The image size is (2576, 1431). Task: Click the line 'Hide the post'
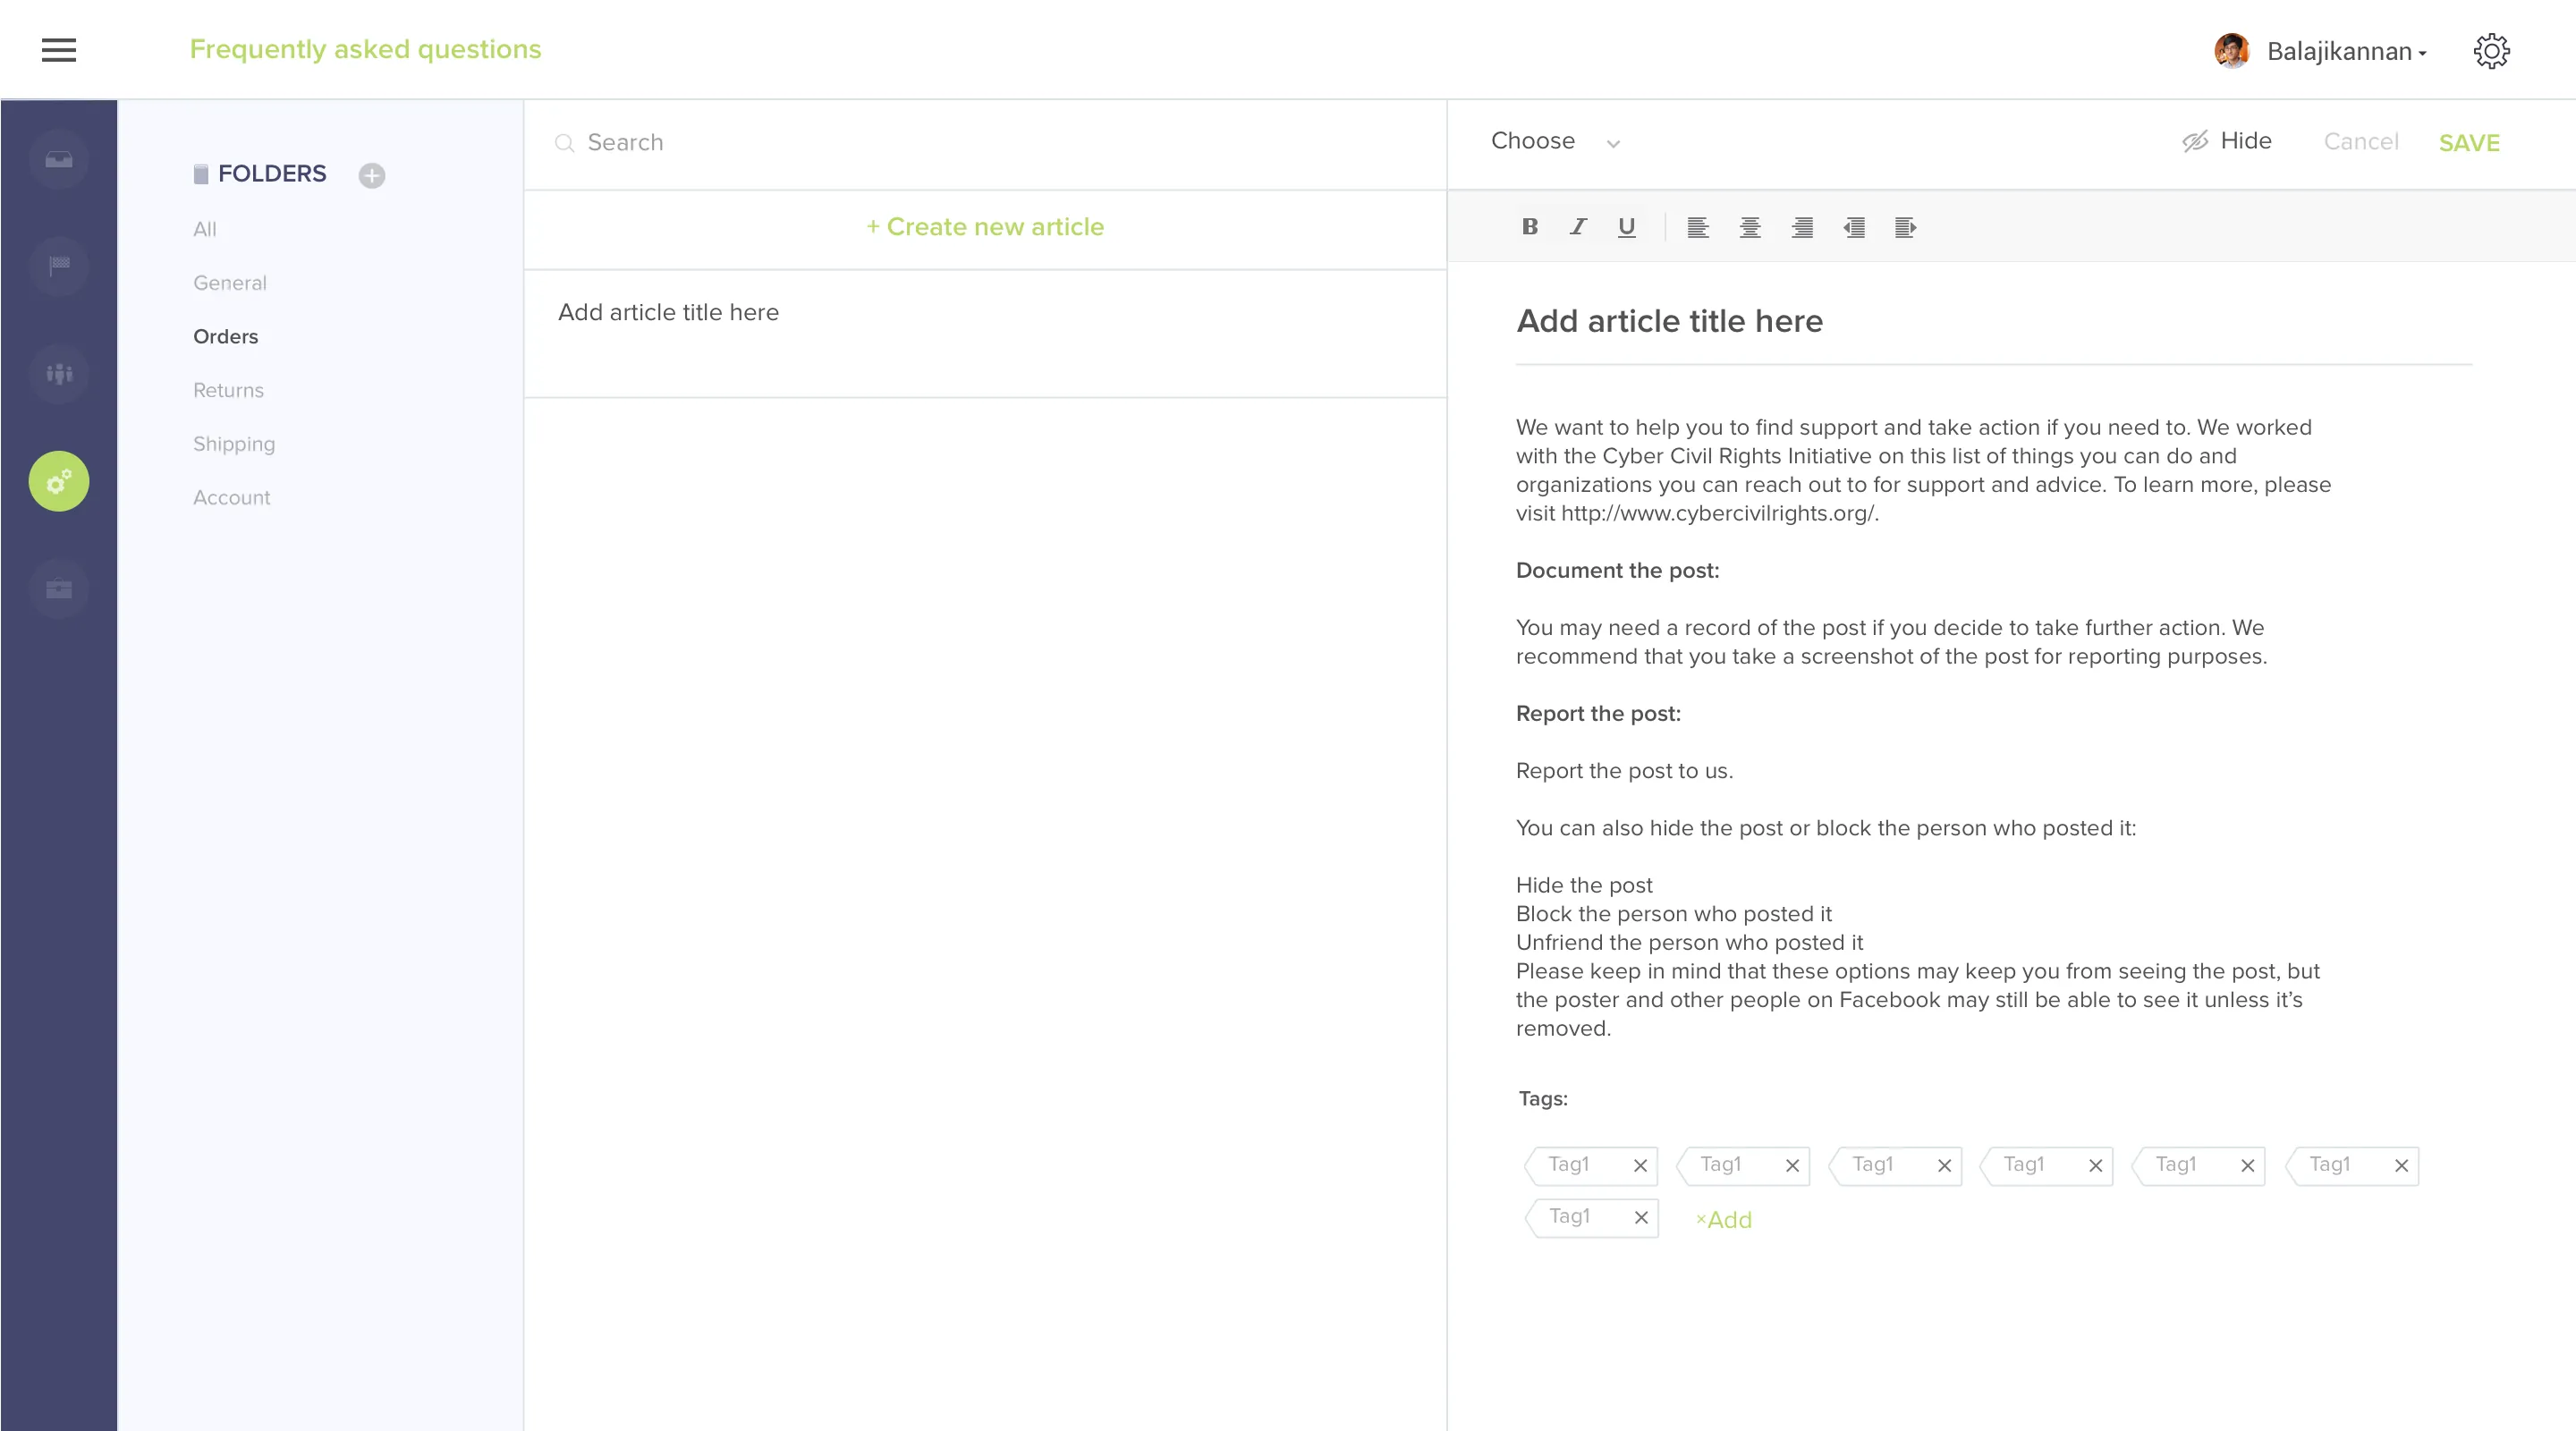1584,885
